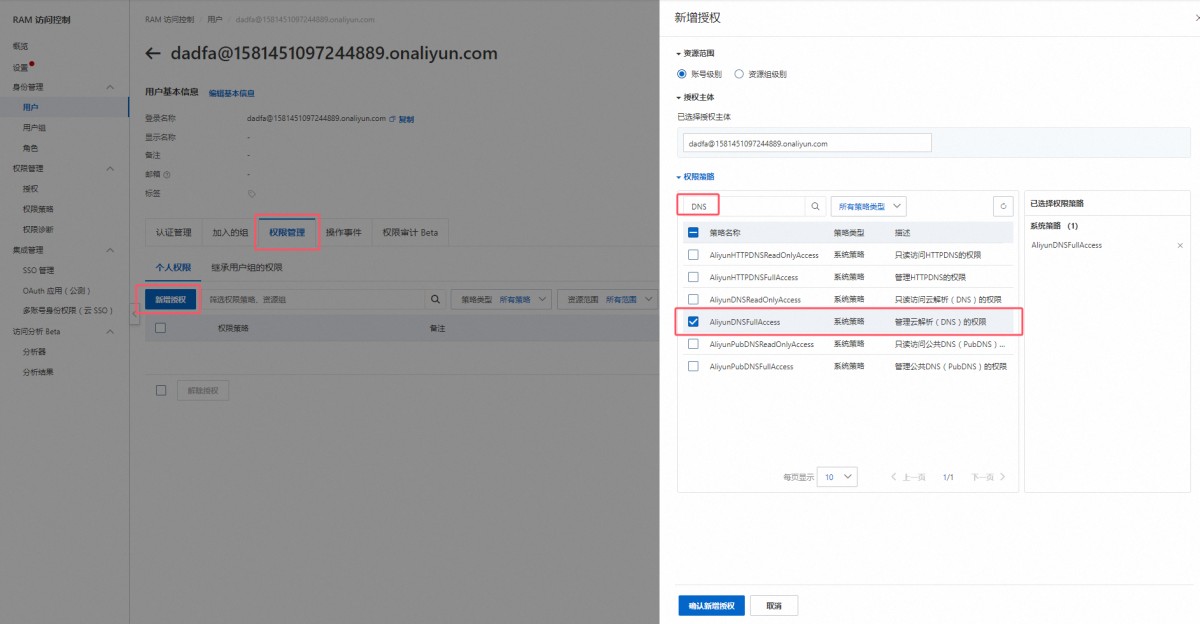Collapse the 访问分析 Beta sidebar group
Screen dimensions: 1200x624
pos(110,332)
